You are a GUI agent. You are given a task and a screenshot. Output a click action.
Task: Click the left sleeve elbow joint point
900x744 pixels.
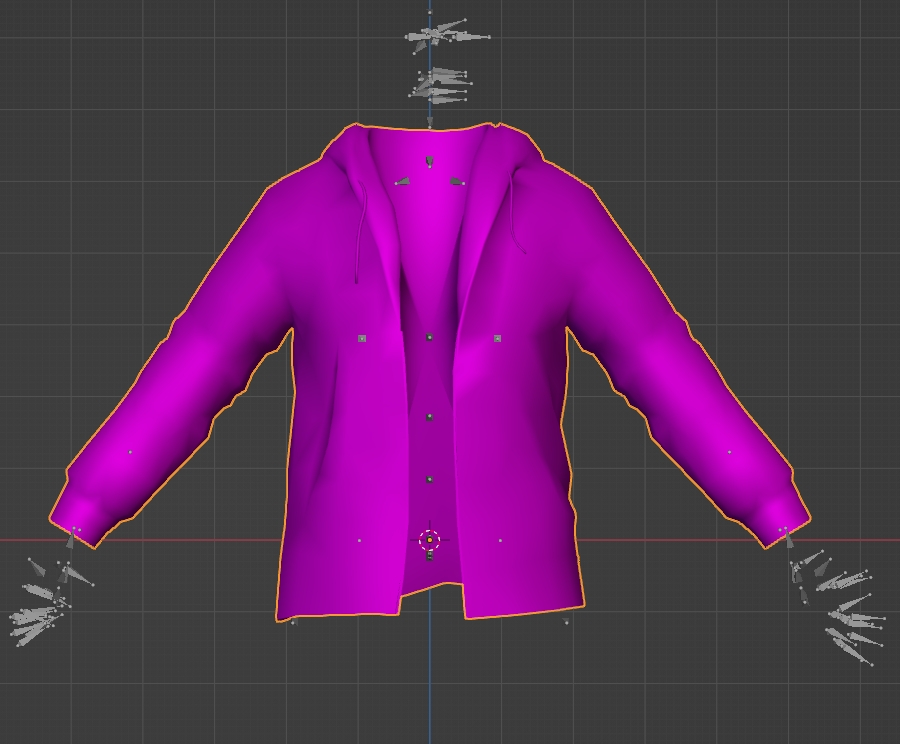[130, 452]
